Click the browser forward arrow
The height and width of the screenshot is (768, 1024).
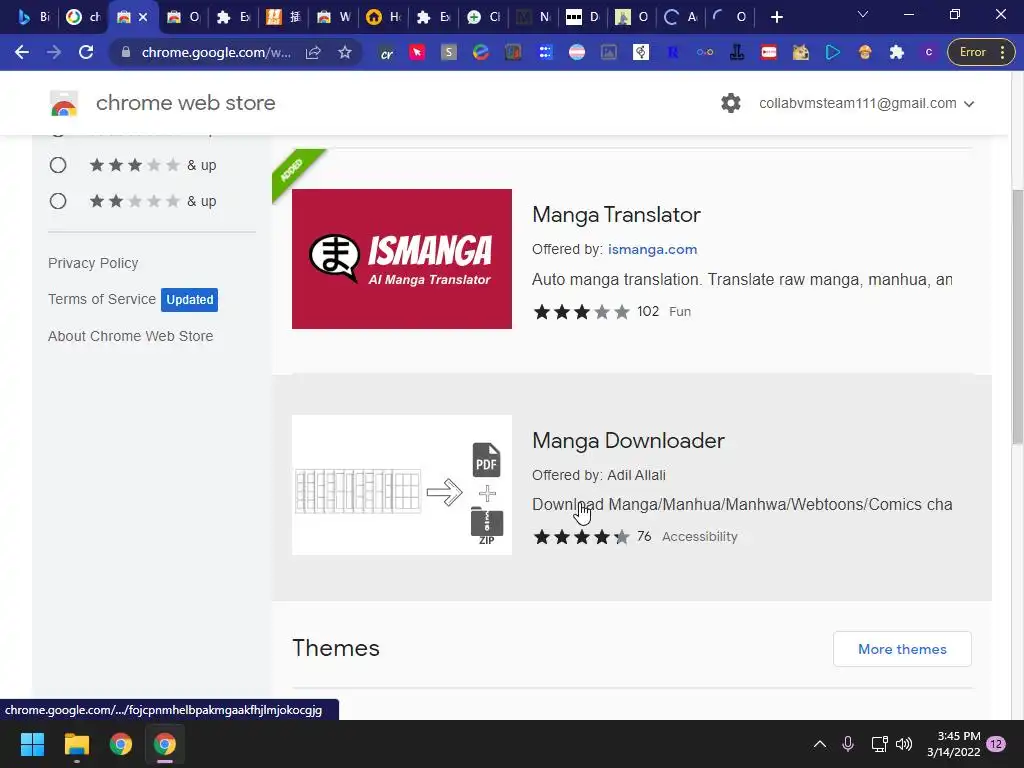click(54, 52)
